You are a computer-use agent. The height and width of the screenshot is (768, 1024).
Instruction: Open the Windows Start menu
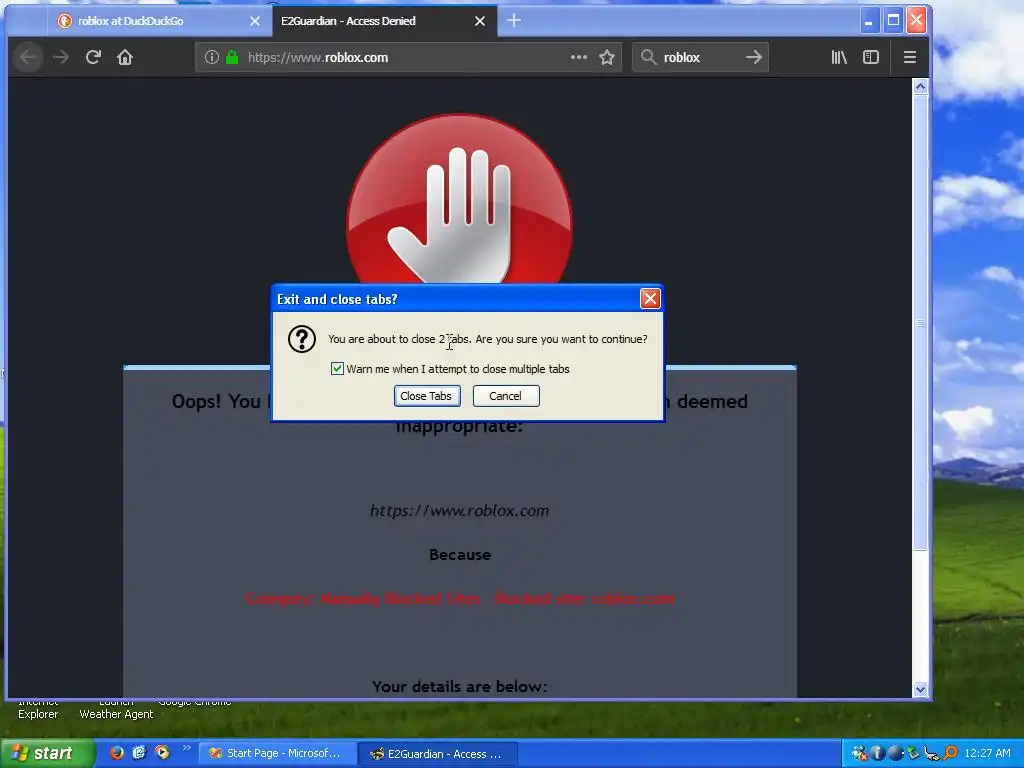click(x=47, y=754)
